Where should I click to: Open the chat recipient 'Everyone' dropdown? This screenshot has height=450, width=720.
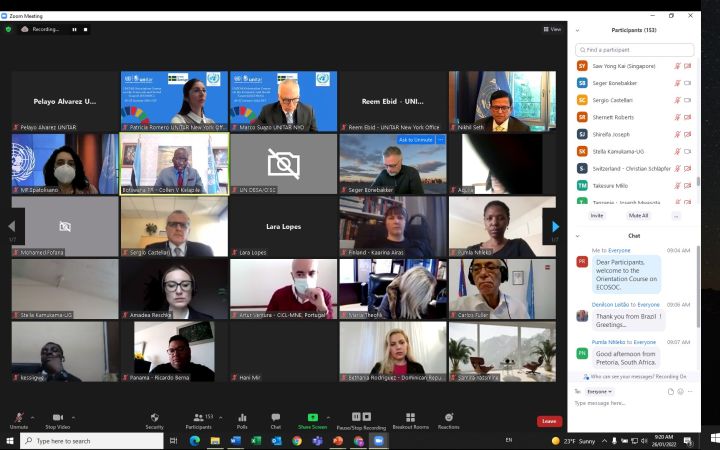(x=599, y=391)
